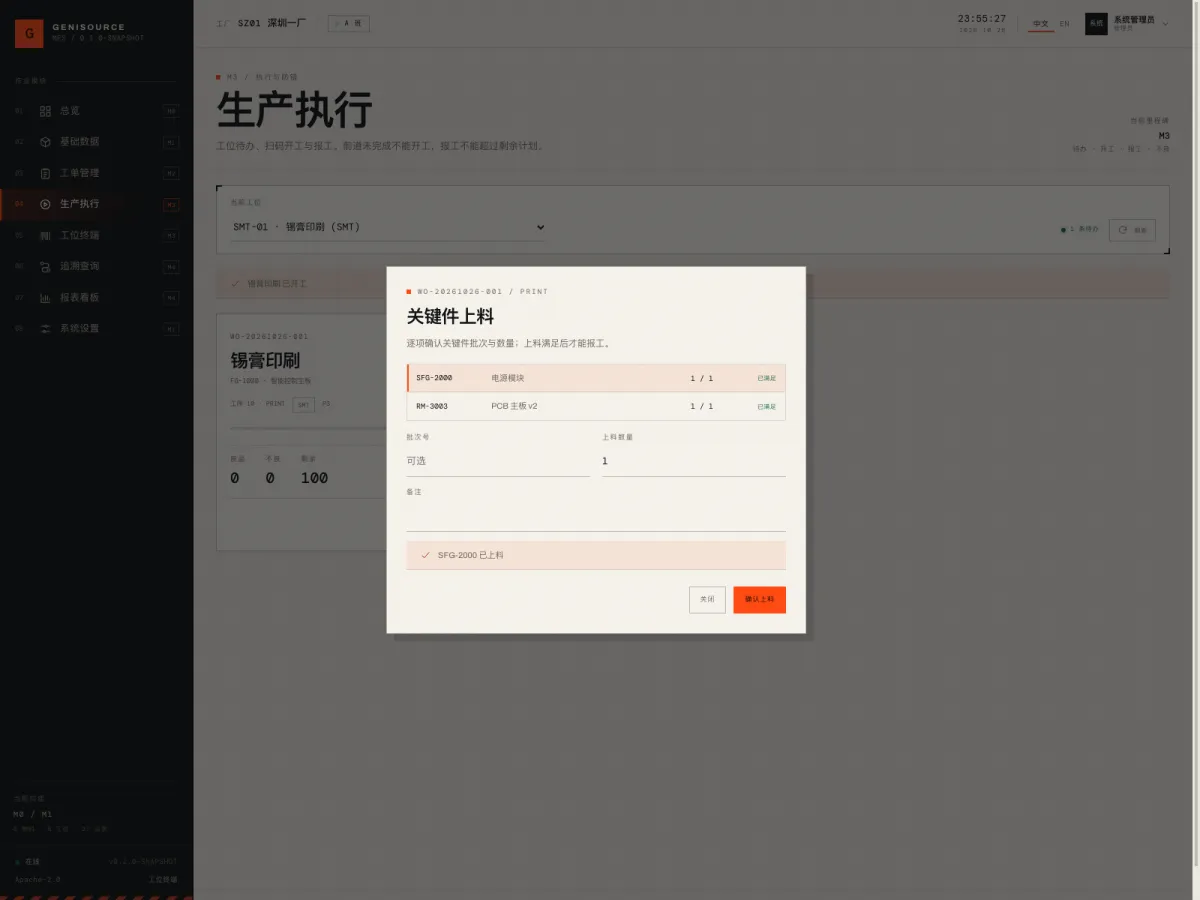
Task: Click the 工位终端 barcode icon
Action: point(45,236)
